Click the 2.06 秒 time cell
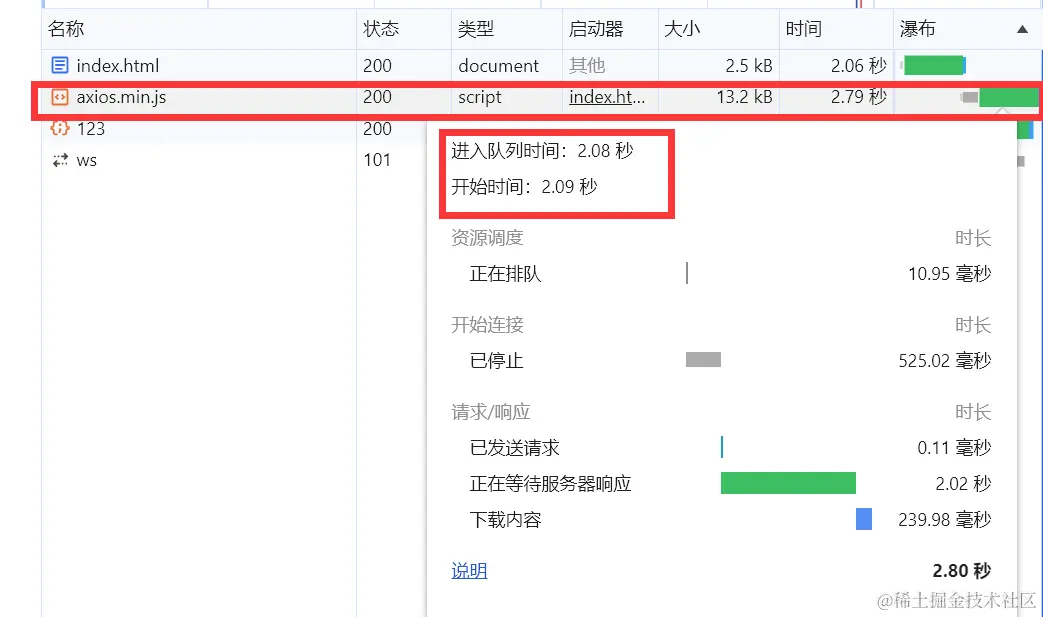The height and width of the screenshot is (617, 1043). pos(859,65)
